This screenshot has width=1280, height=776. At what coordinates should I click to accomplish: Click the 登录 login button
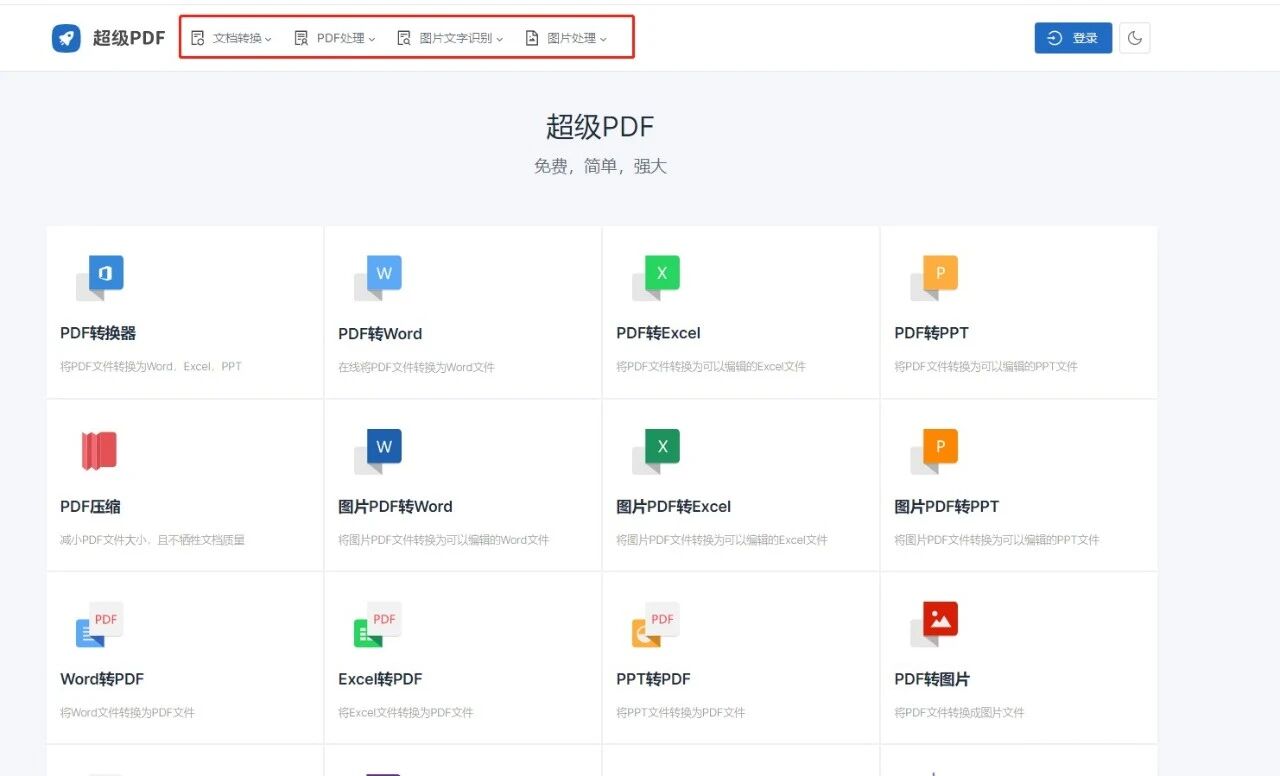(x=1072, y=37)
